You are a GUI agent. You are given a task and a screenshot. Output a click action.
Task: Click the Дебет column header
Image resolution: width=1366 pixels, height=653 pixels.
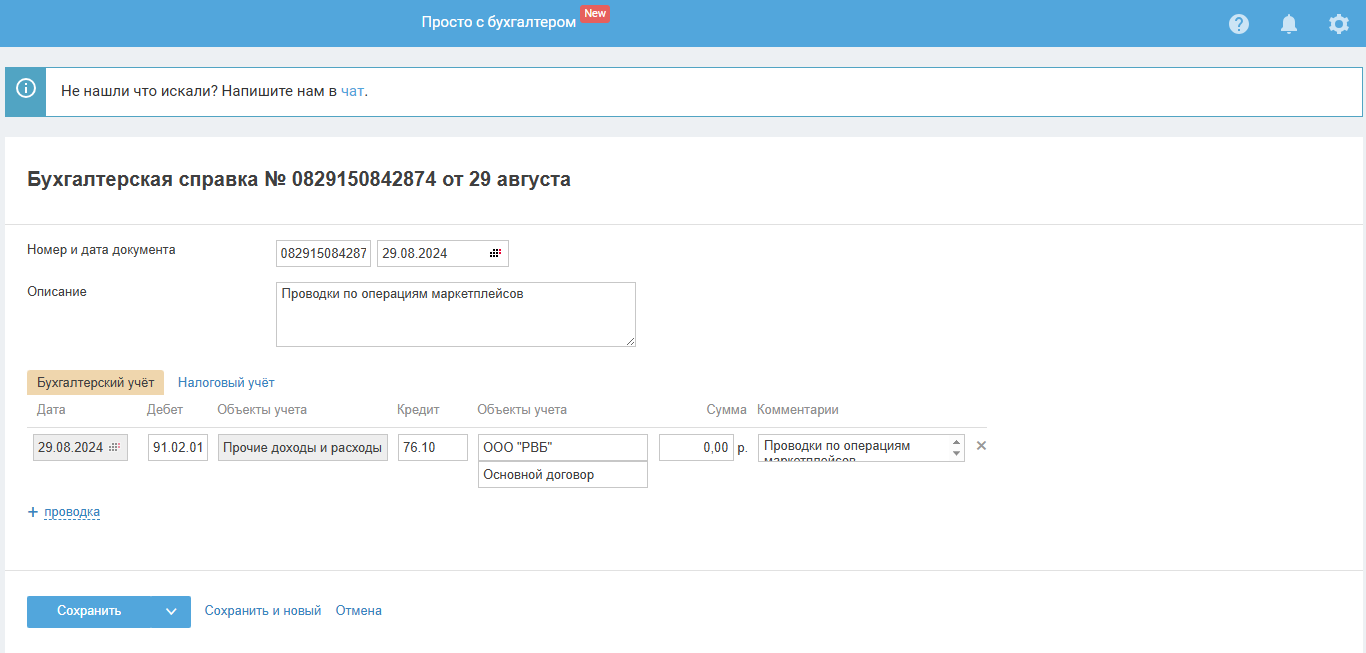[x=165, y=410]
